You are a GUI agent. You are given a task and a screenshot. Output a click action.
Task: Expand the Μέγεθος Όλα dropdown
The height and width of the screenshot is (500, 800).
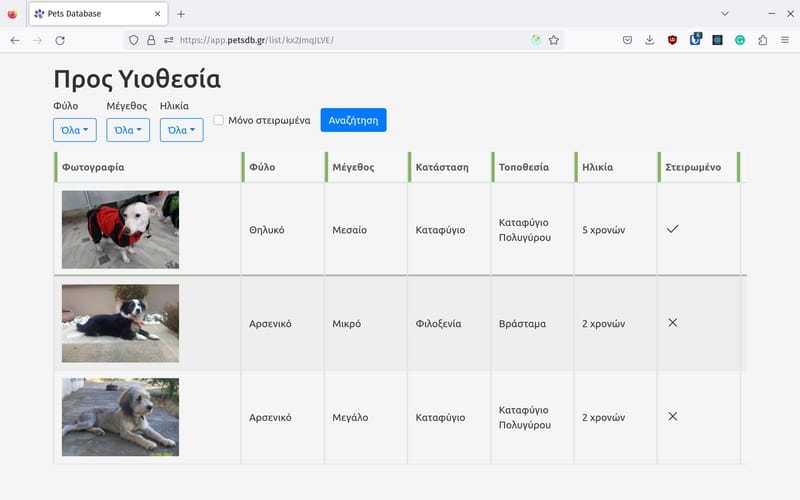(x=128, y=130)
